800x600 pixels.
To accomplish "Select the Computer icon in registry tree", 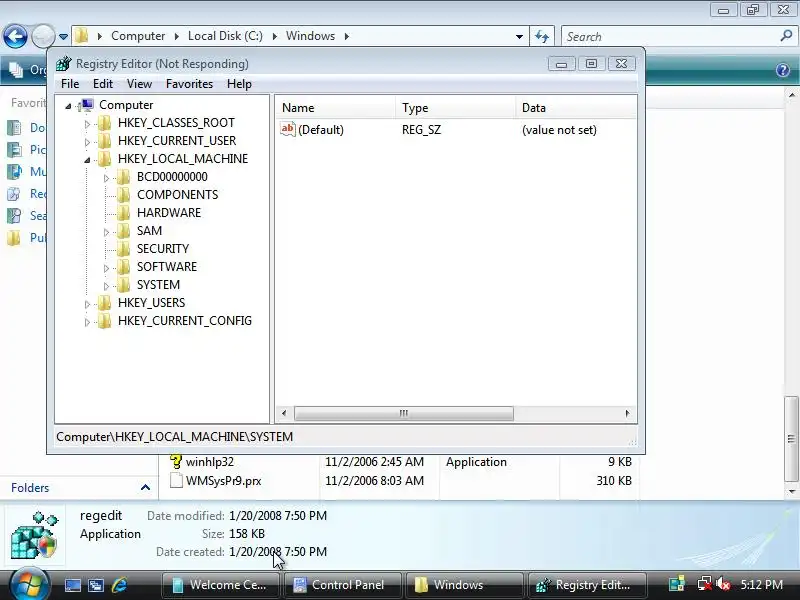I will (x=87, y=105).
